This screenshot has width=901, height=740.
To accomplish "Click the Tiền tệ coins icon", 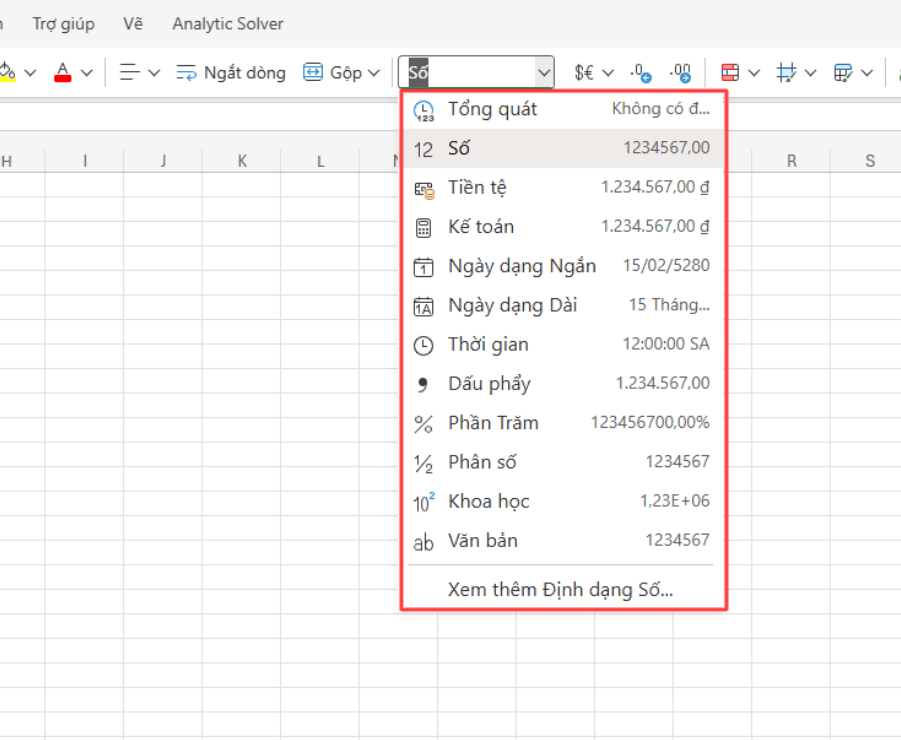I will pyautogui.click(x=424, y=190).
